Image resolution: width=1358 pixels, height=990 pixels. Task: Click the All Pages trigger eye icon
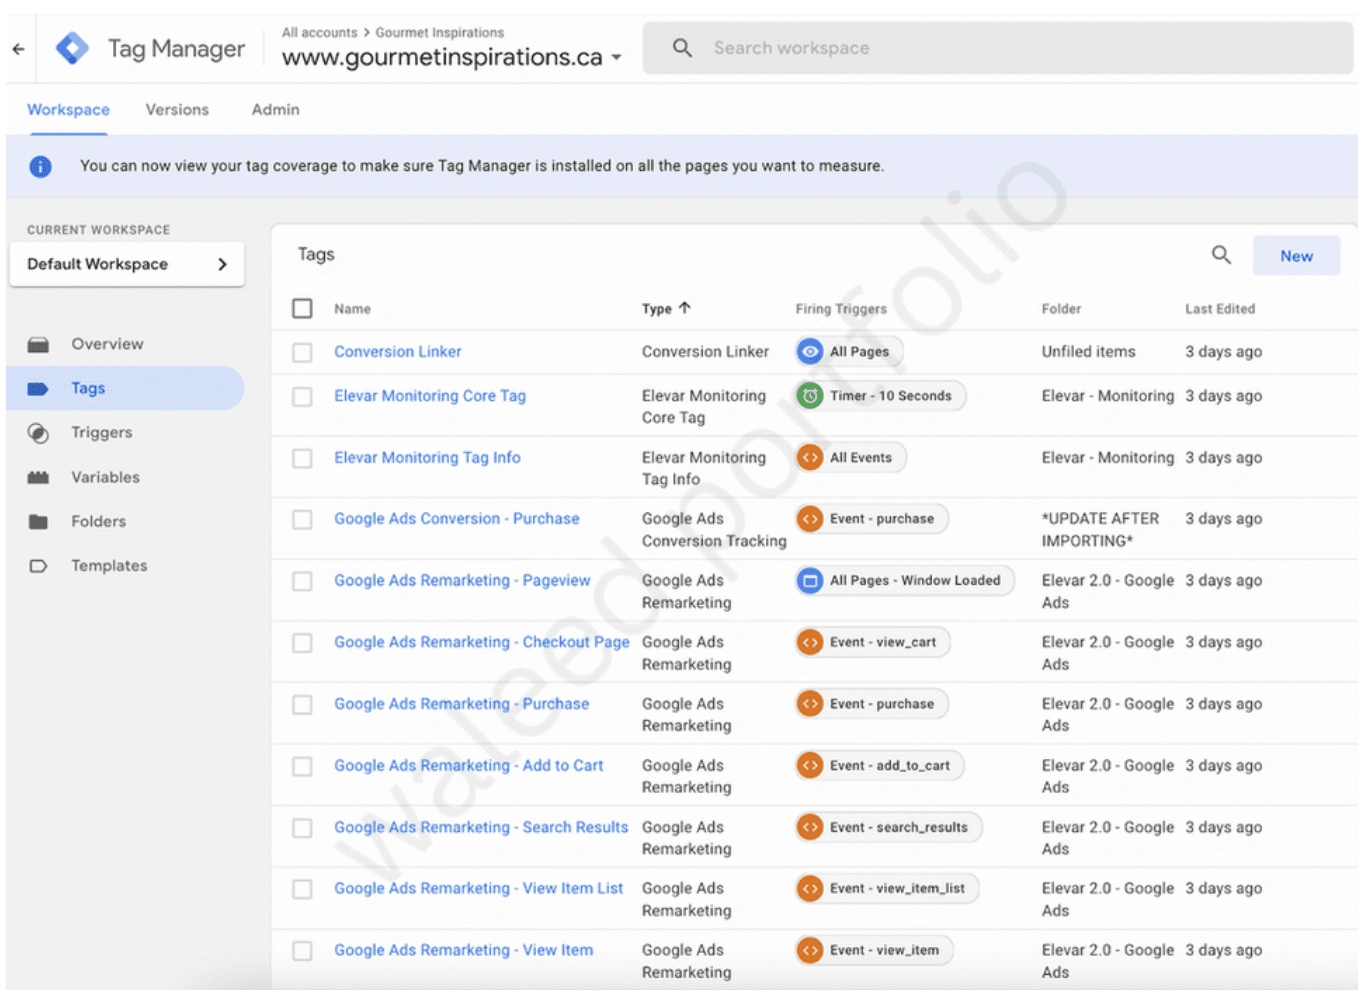[x=810, y=352]
